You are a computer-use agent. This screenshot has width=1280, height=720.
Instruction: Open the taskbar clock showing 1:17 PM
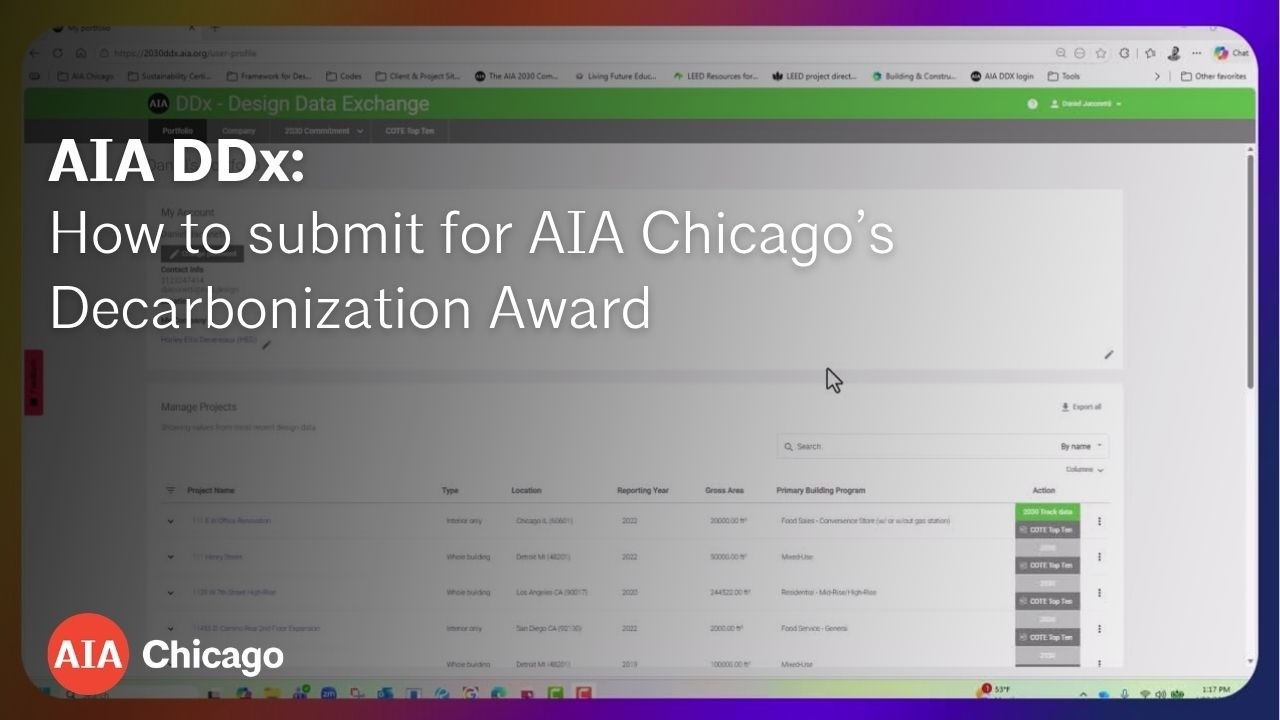click(1216, 692)
